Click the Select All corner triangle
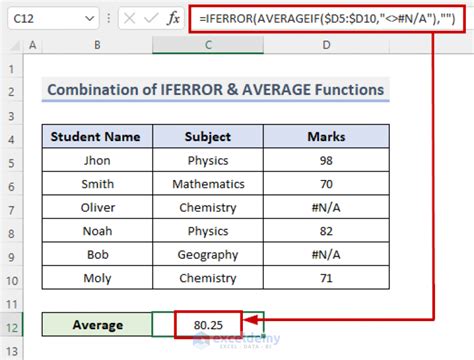The width and height of the screenshot is (474, 360). tap(14, 45)
